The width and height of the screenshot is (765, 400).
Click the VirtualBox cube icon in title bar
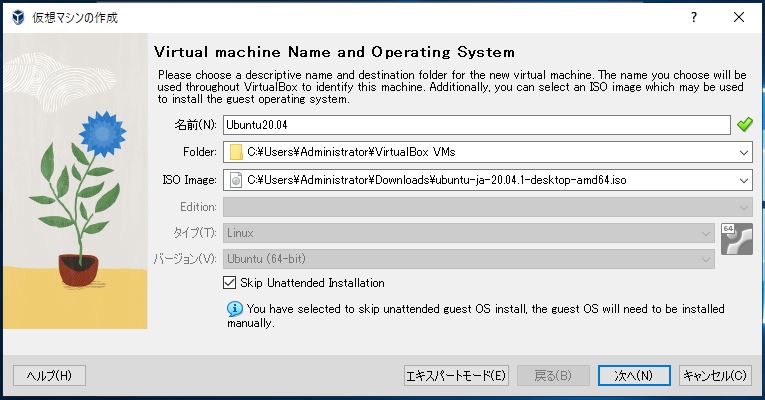click(17, 17)
